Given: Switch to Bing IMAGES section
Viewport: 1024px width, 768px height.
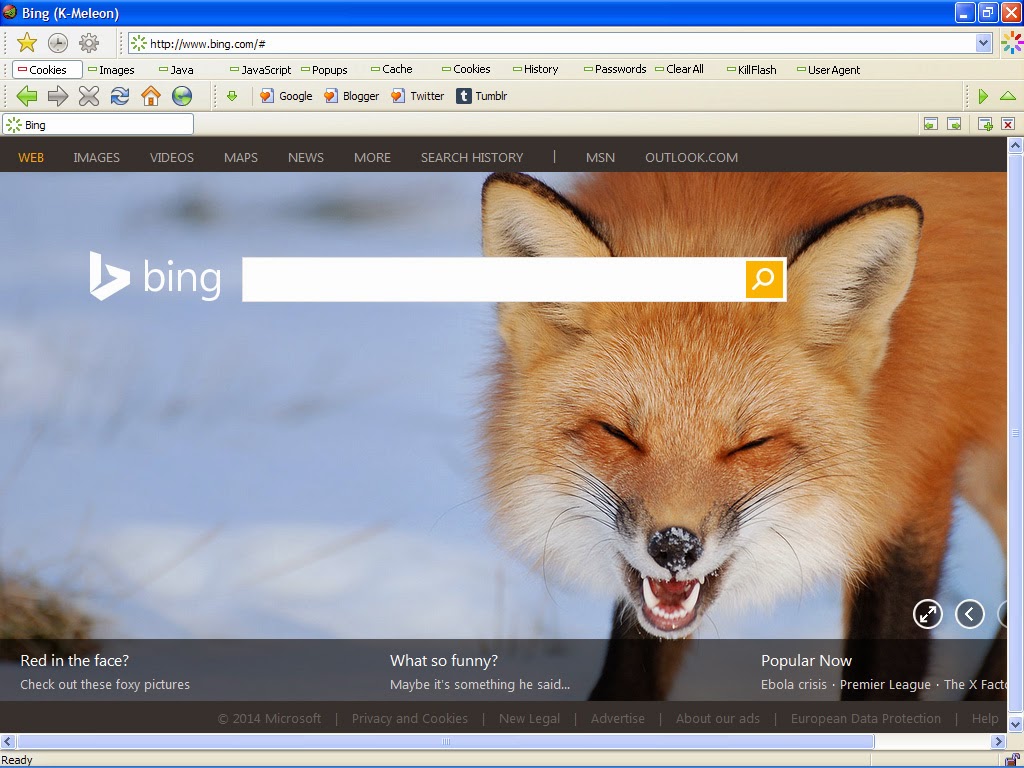Looking at the screenshot, I should 96,157.
